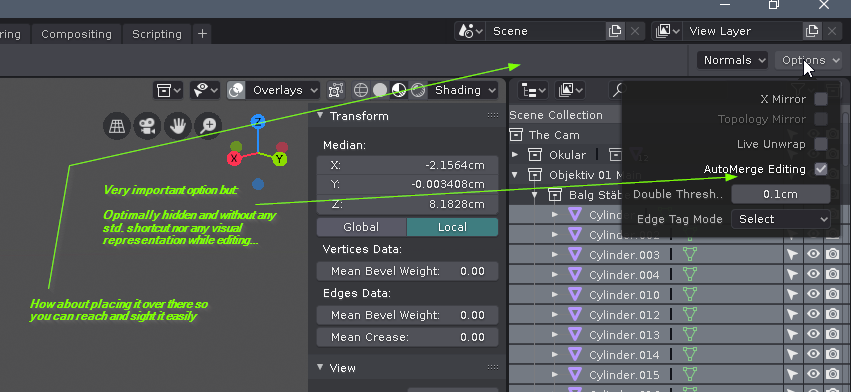Uncheck AutoMerge Editing checkbox
Image resolution: width=851 pixels, height=392 pixels.
[x=821, y=169]
